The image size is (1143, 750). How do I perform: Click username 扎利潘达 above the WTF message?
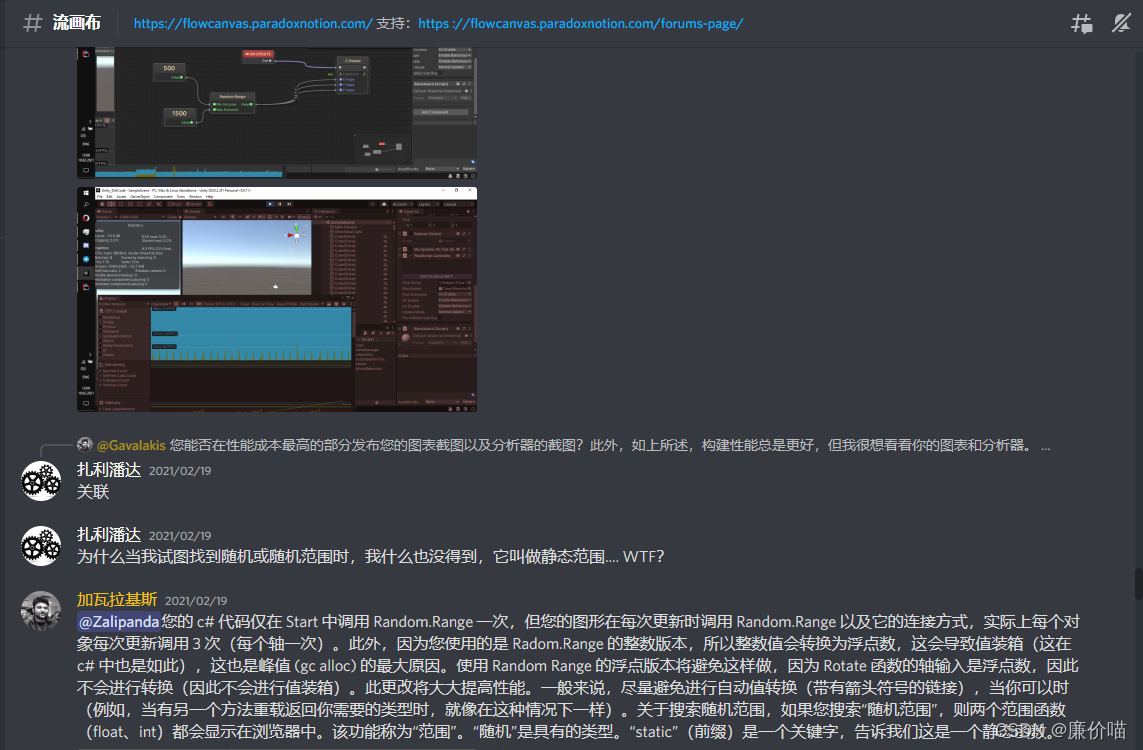tap(109, 535)
